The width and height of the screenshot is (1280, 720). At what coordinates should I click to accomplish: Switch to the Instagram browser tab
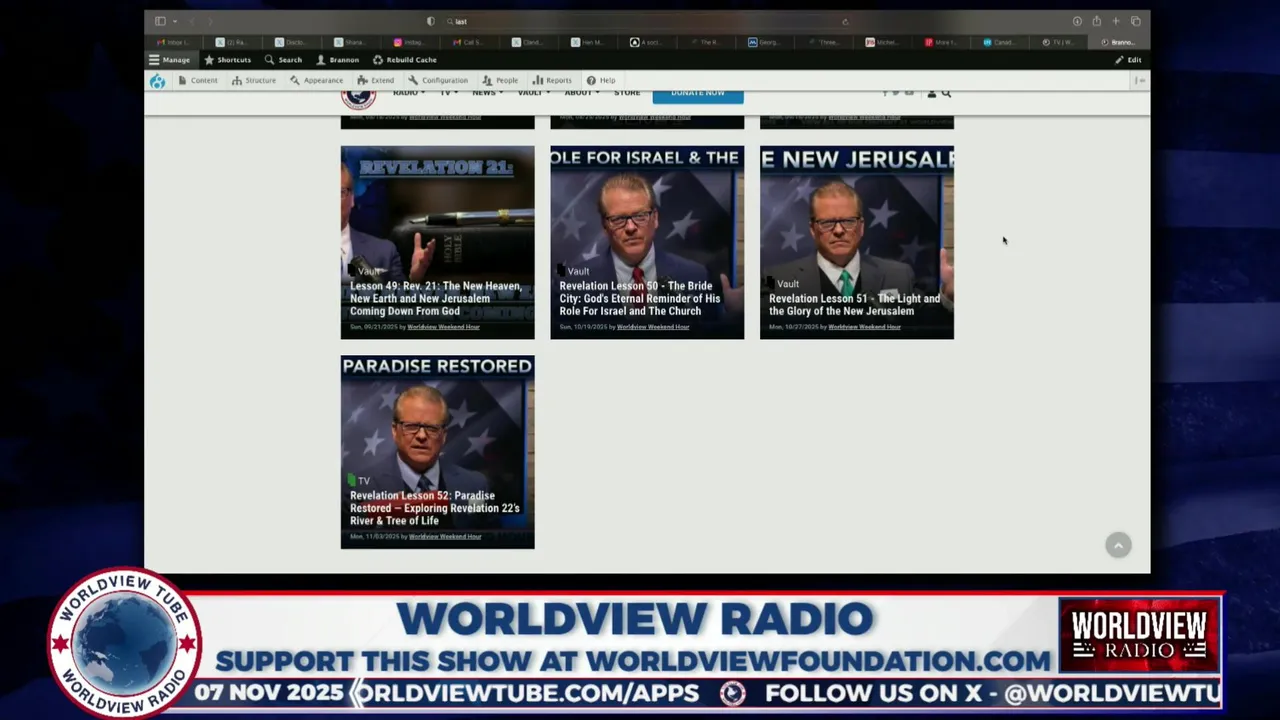click(412, 42)
